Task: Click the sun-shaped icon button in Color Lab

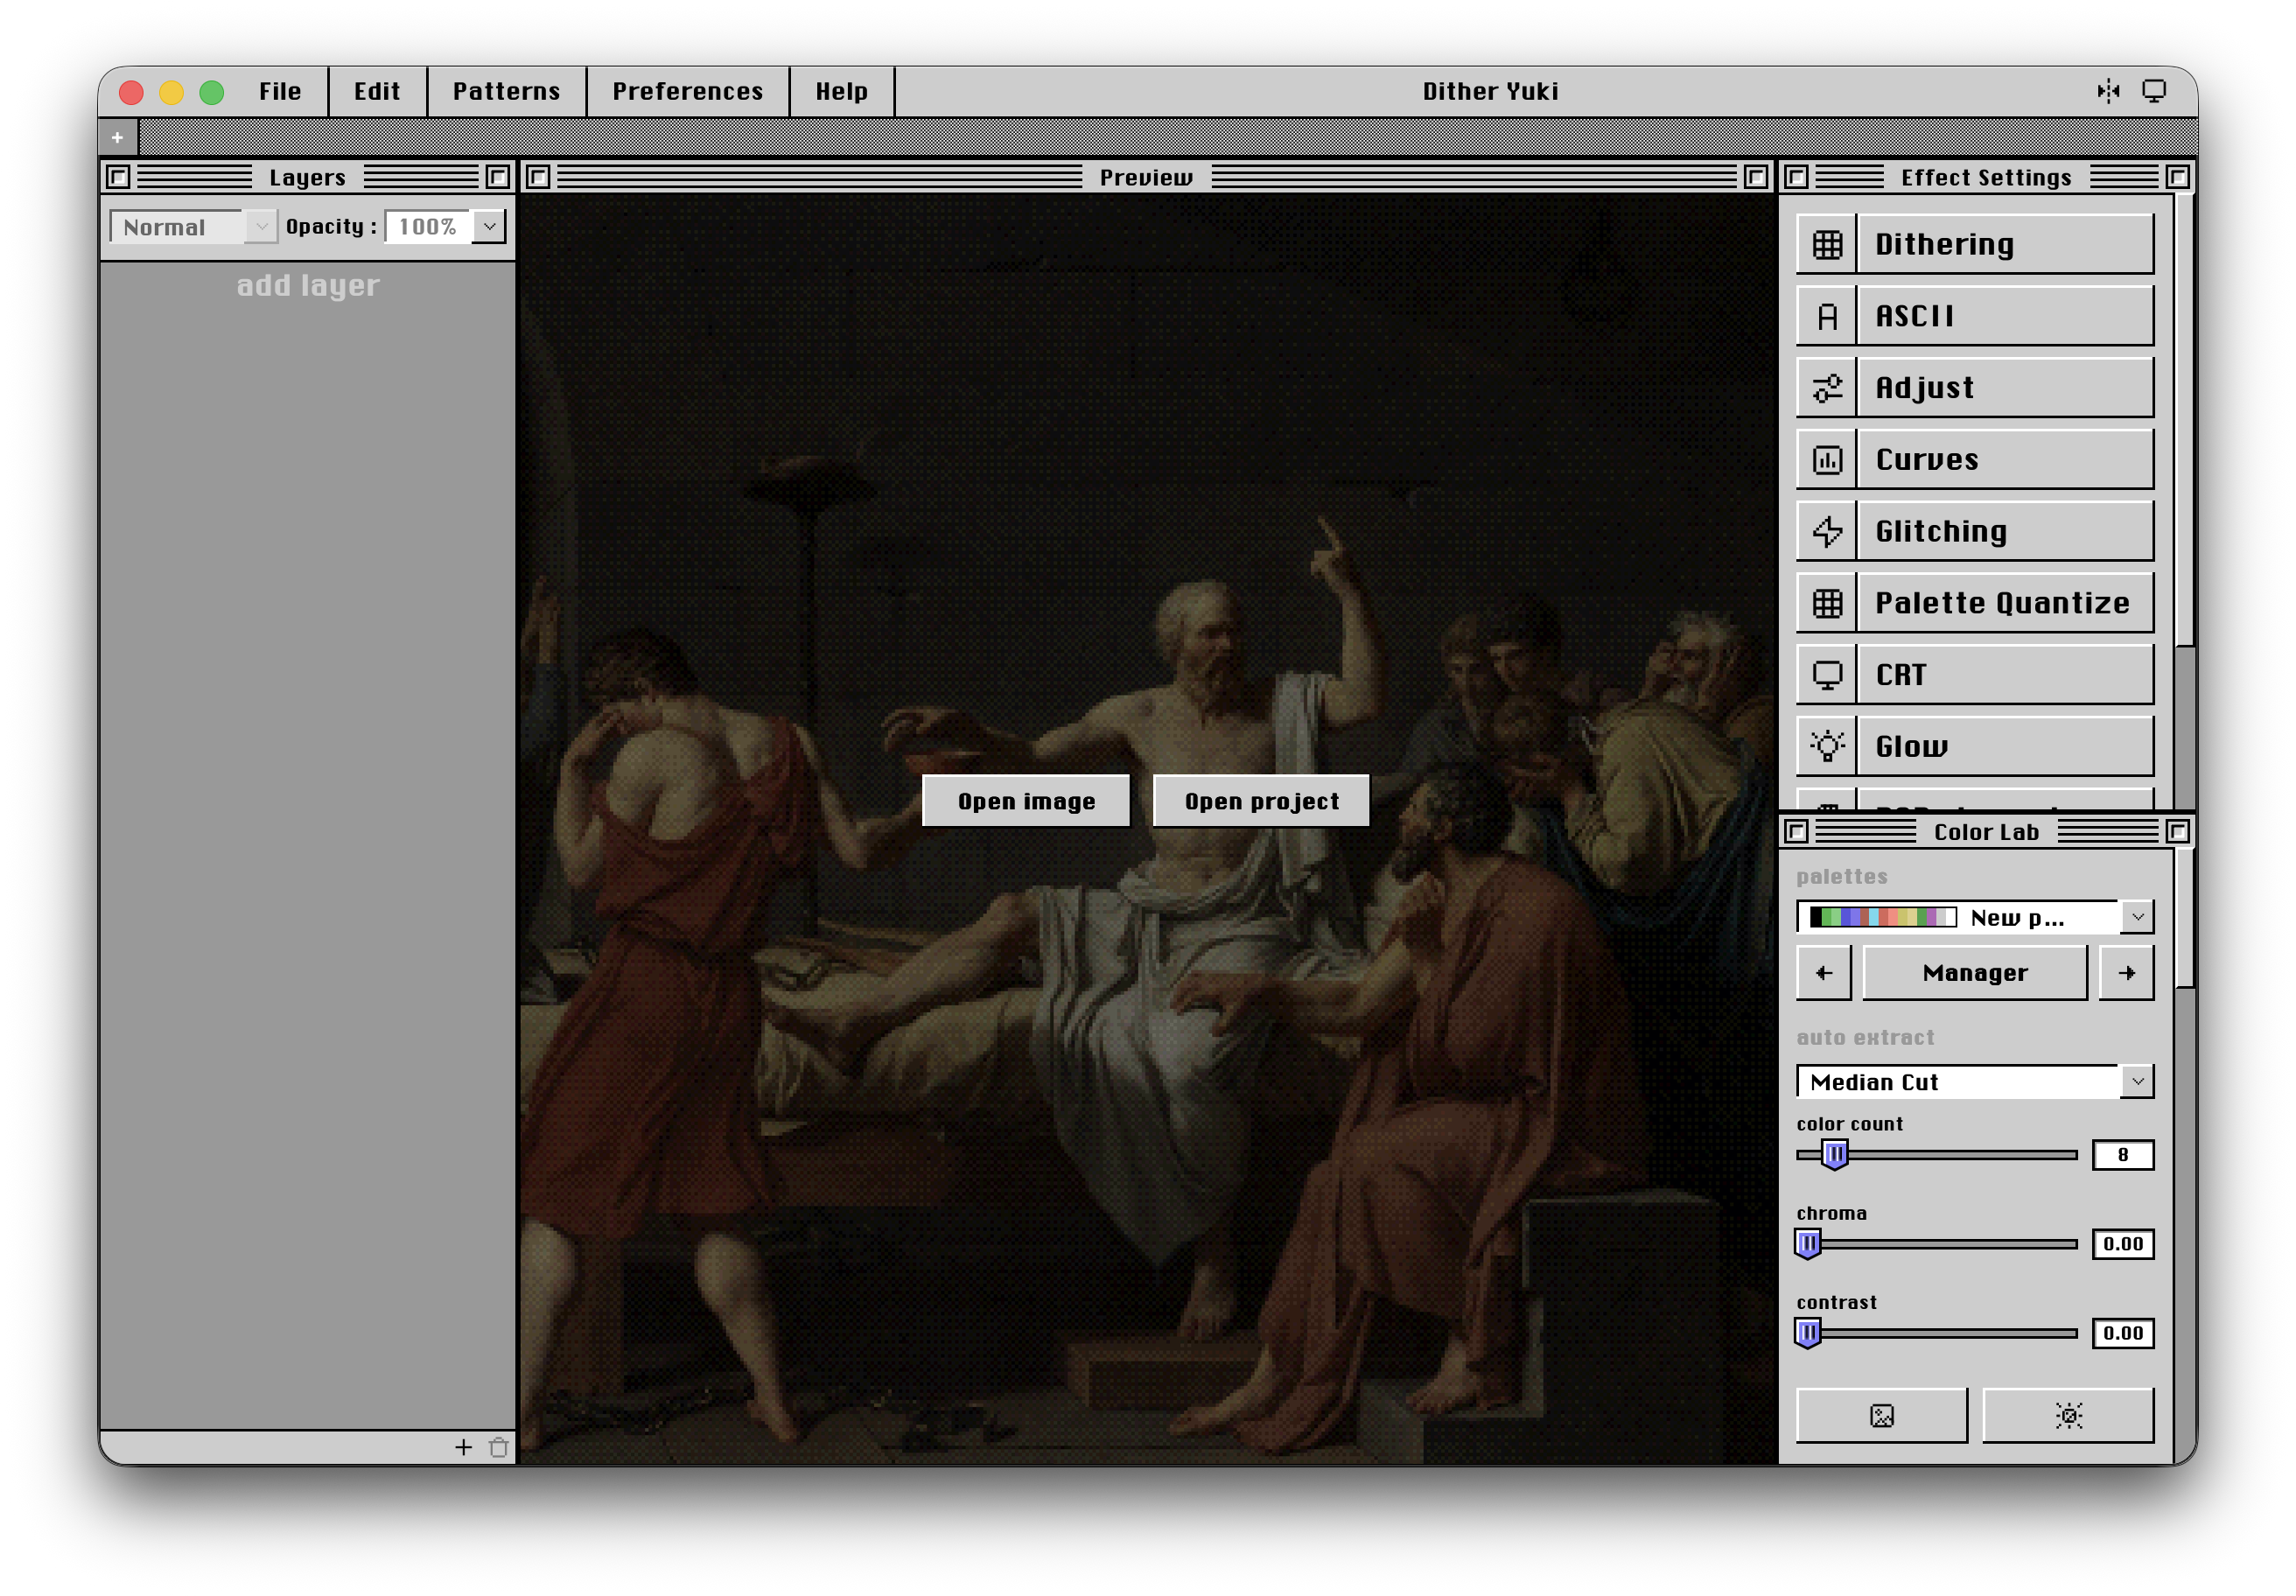Action: tap(2067, 1415)
